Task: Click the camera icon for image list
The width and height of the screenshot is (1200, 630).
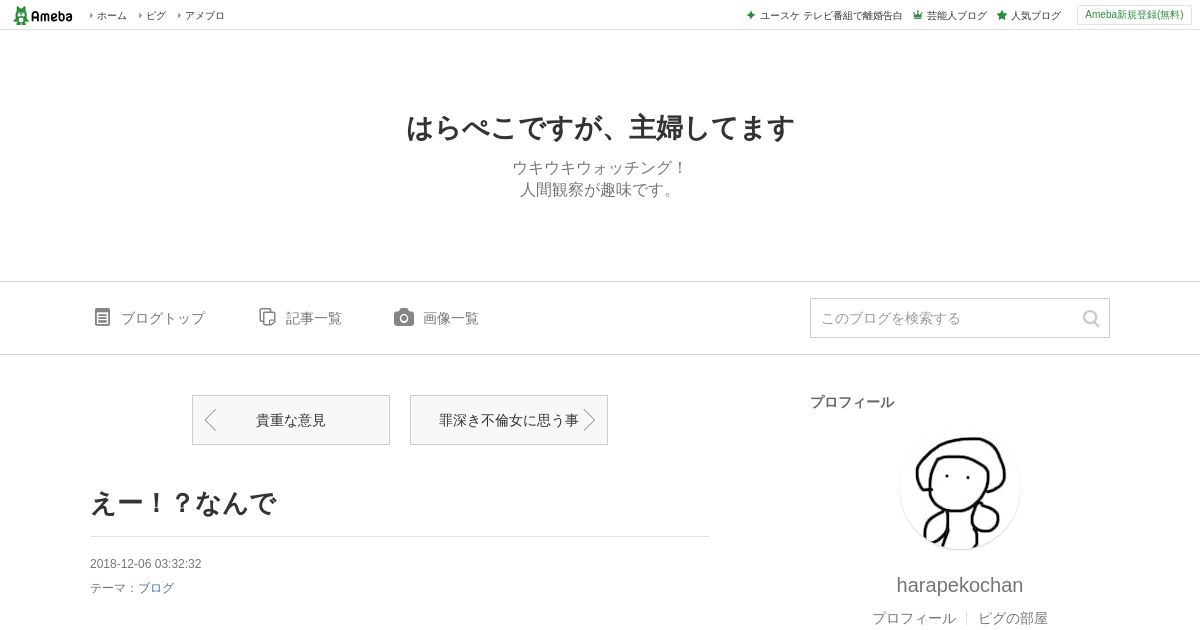Action: tap(404, 317)
